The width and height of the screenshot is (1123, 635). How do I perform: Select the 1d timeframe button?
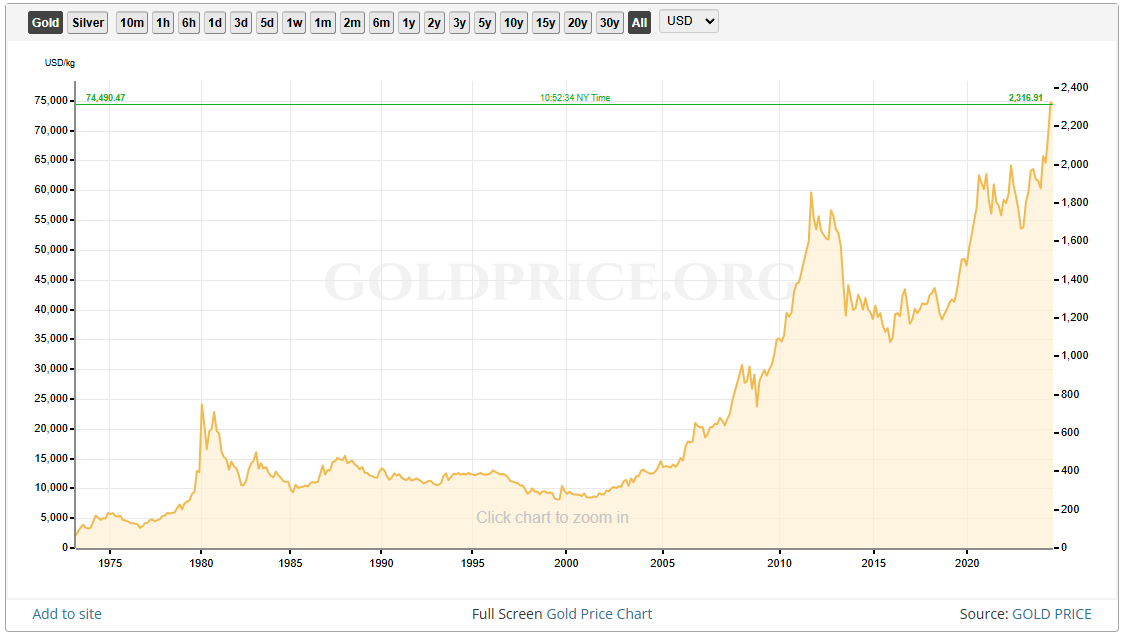coord(214,21)
